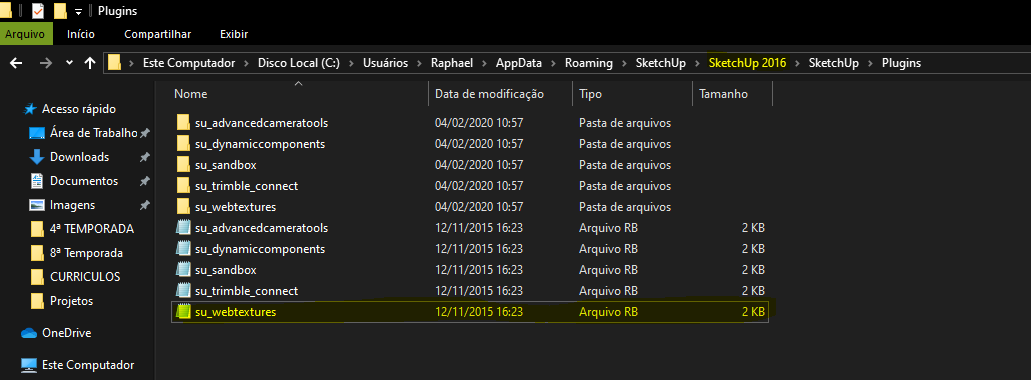Select the su_dynamiccomponents RB file

click(260, 249)
